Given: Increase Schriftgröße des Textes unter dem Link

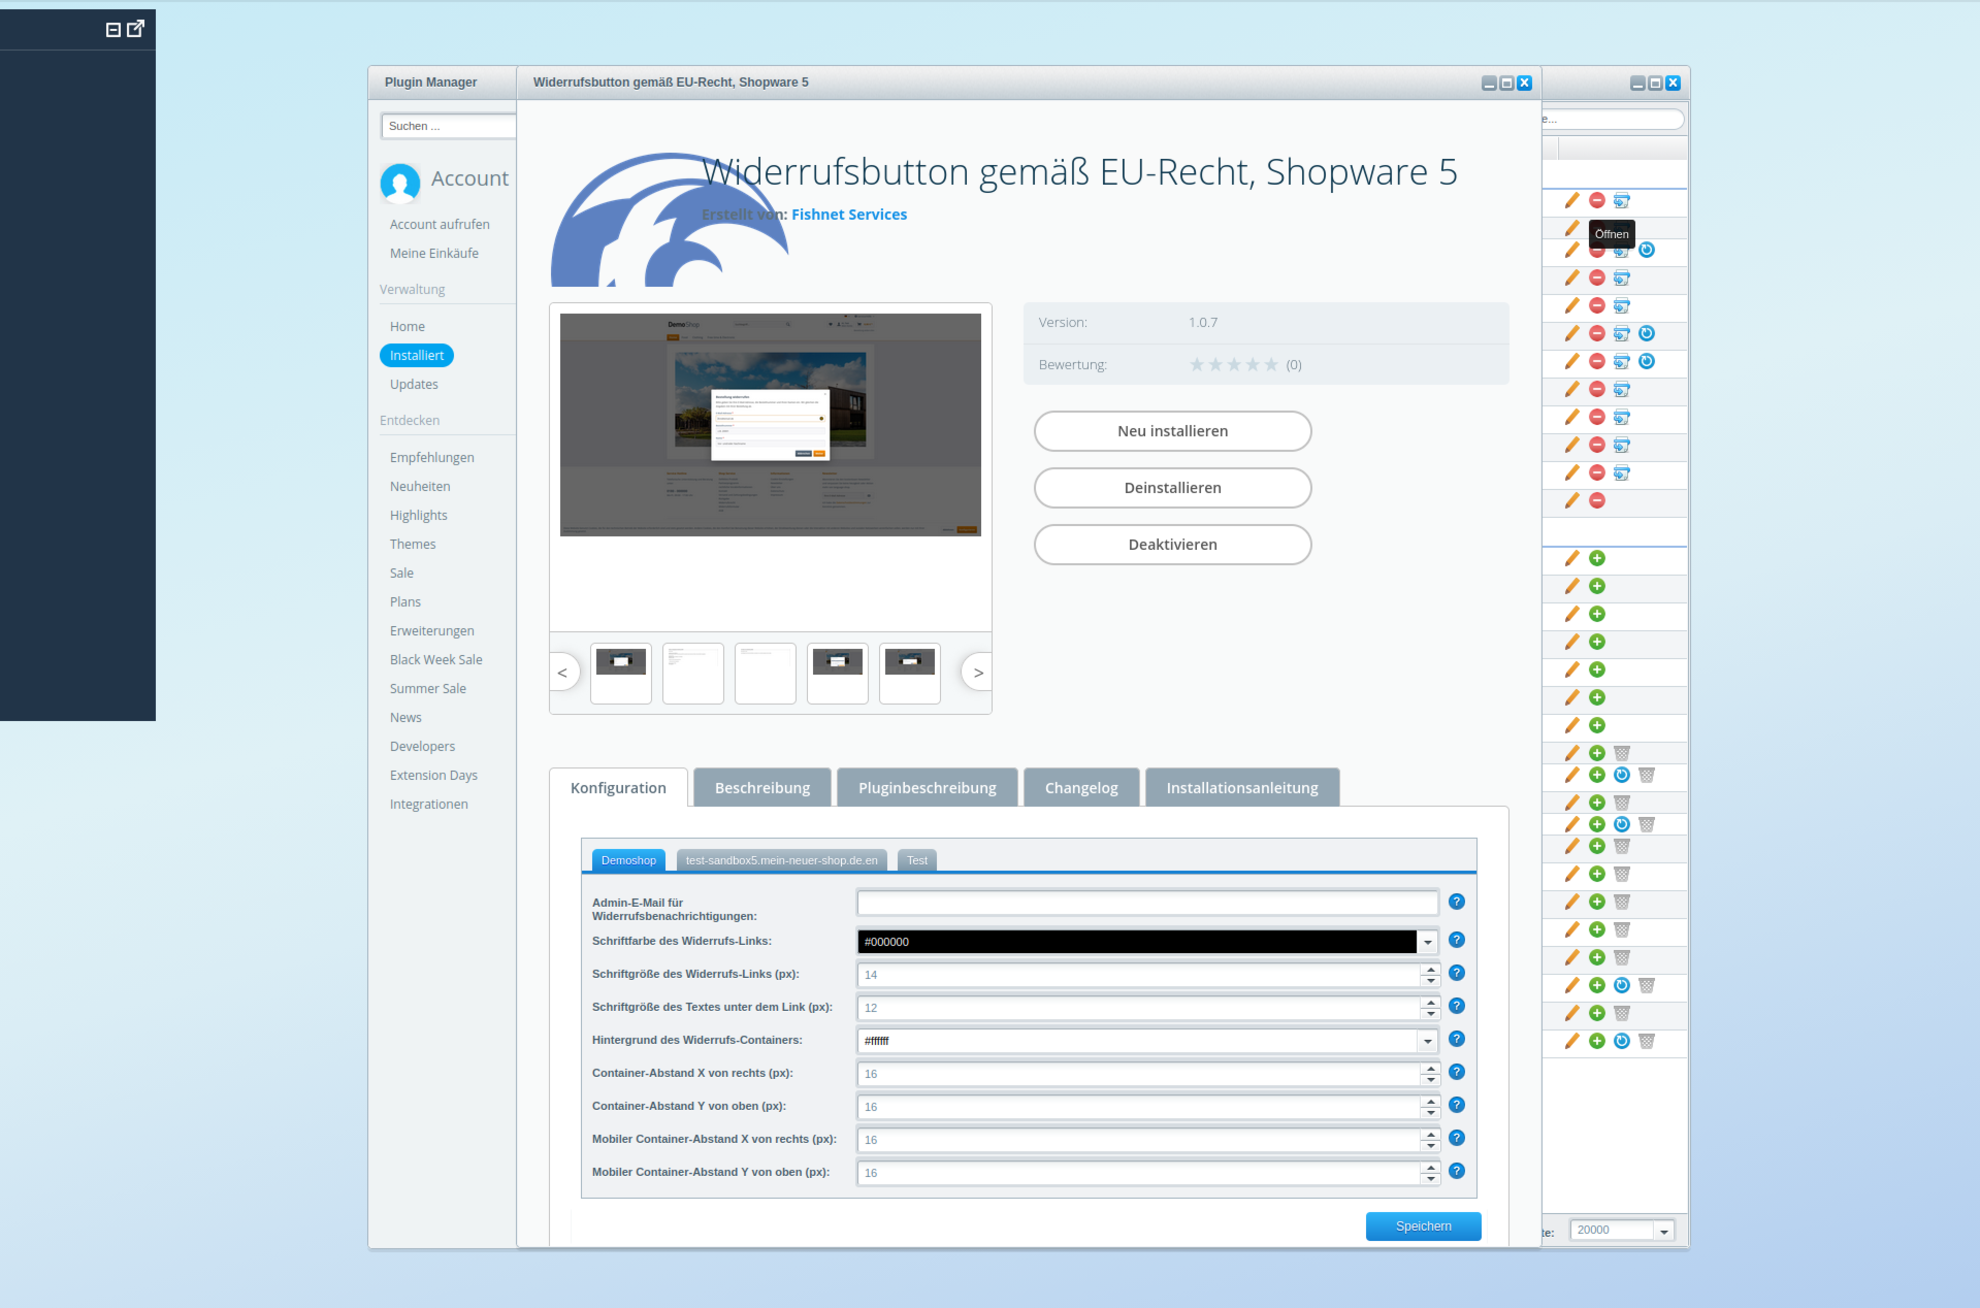Looking at the screenshot, I should pyautogui.click(x=1431, y=1002).
